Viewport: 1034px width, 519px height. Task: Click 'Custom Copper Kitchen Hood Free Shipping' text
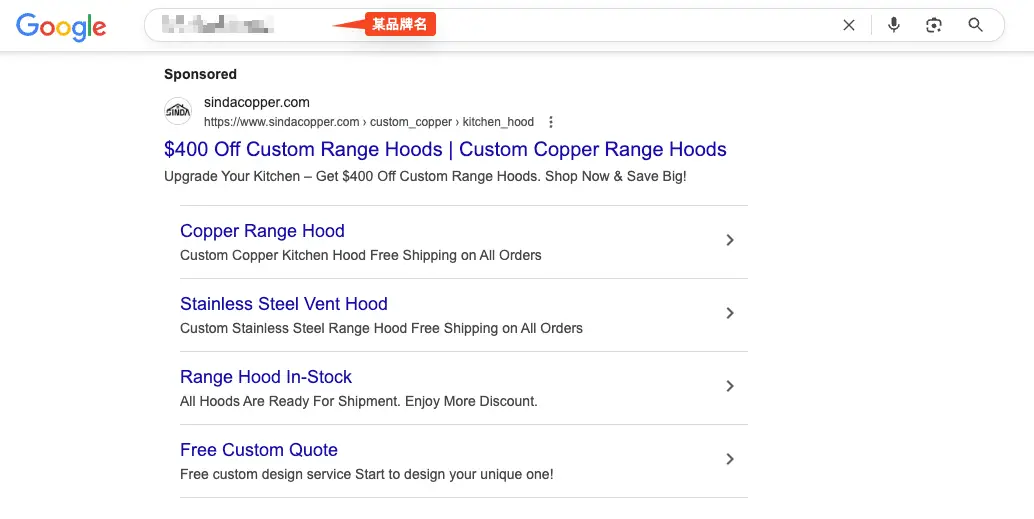coord(361,256)
